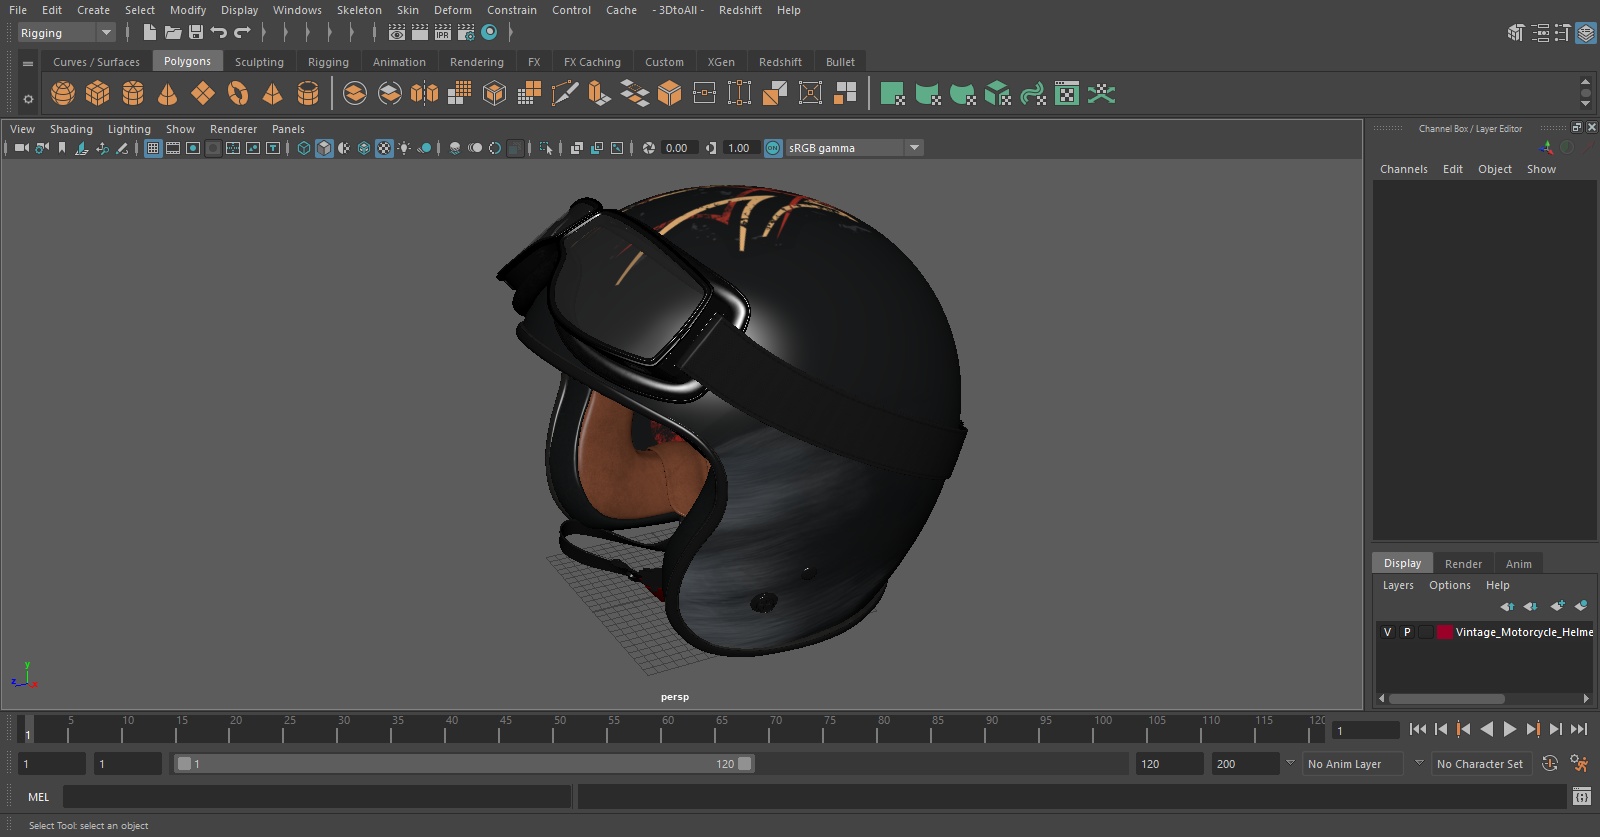Click the Layer Editor horizontal scrollbar
The width and height of the screenshot is (1600, 837).
pos(1446,699)
